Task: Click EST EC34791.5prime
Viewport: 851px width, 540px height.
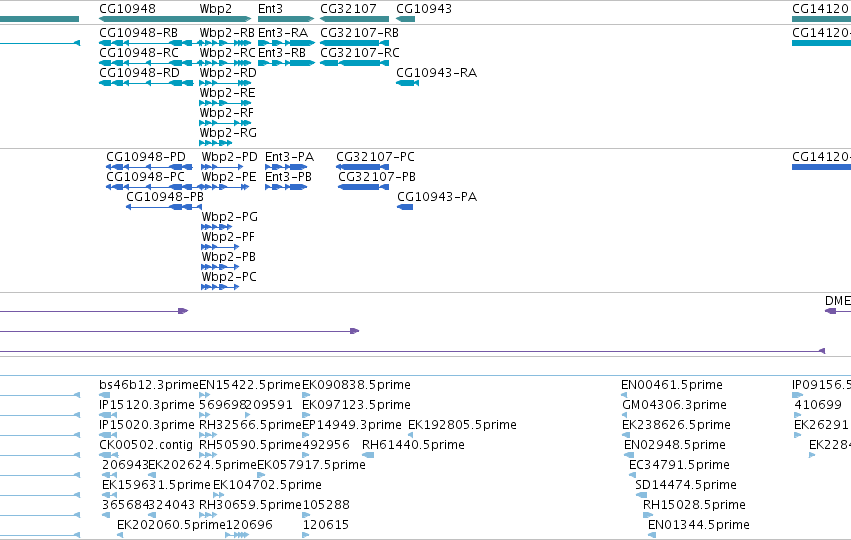Action: click(632, 475)
